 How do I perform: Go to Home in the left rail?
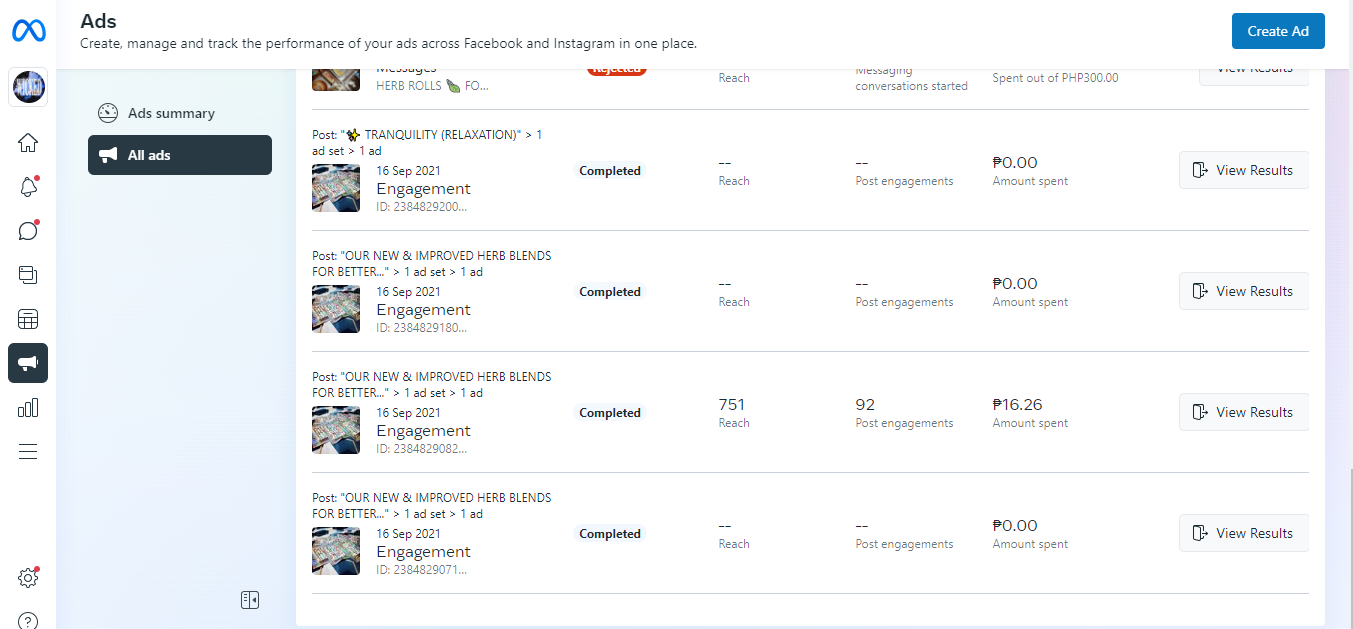[28, 143]
